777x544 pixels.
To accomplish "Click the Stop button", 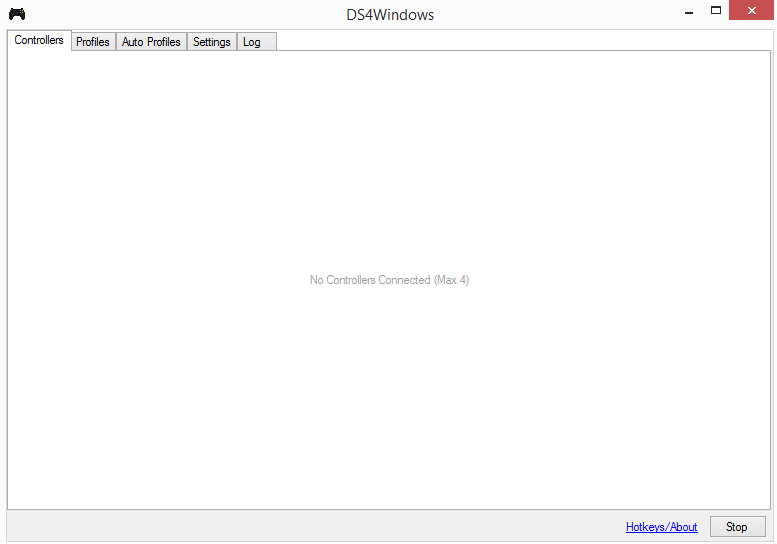I will point(737,527).
